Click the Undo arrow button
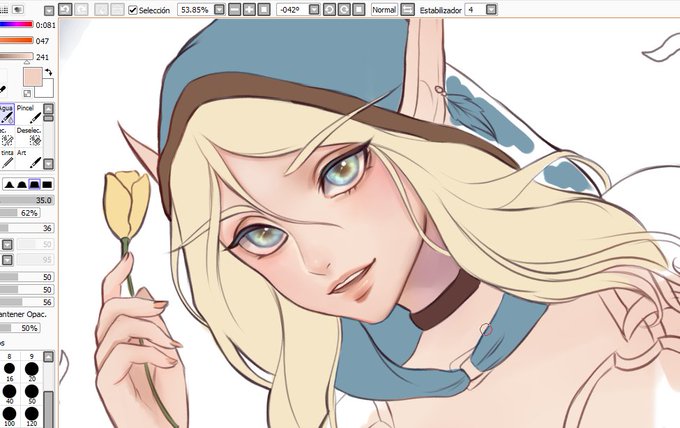 65,10
